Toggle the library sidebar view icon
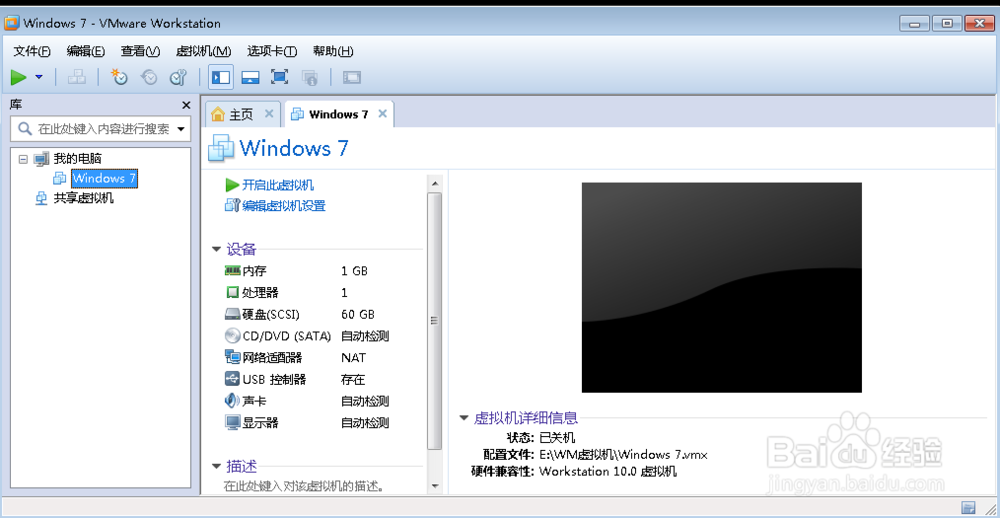The height and width of the screenshot is (518, 1000). 221,77
